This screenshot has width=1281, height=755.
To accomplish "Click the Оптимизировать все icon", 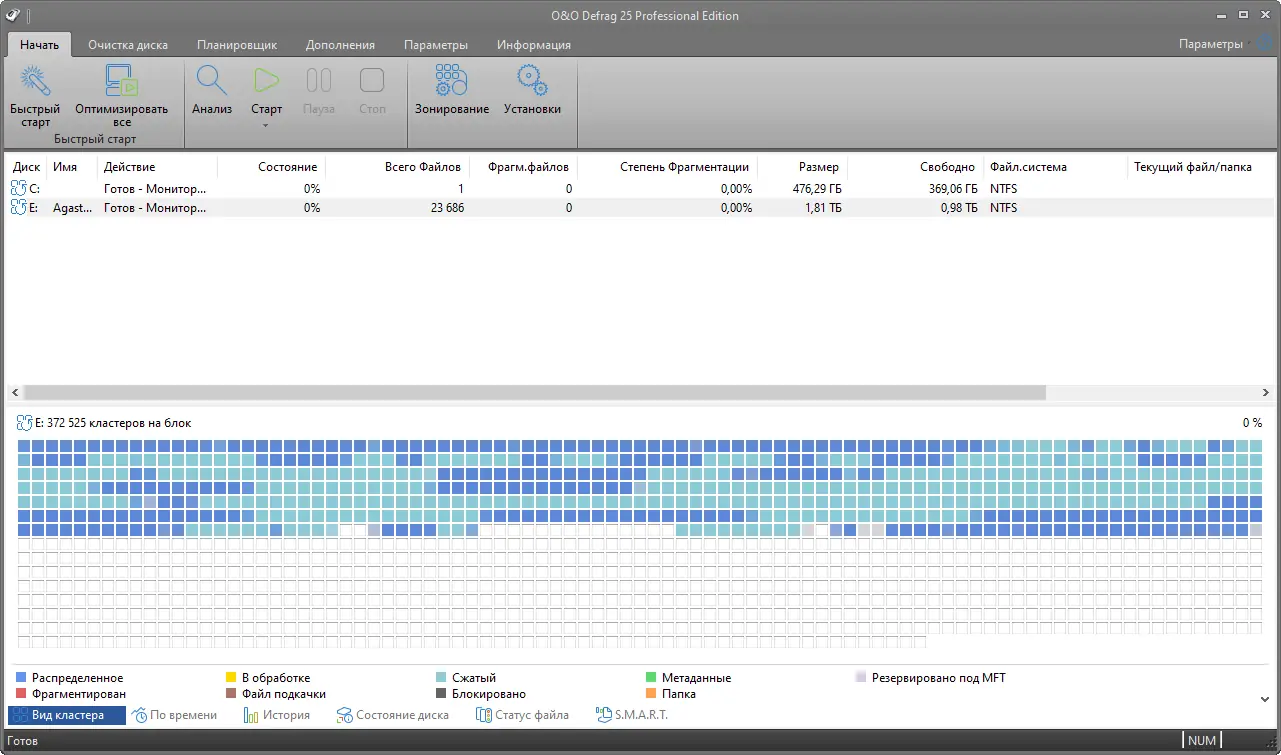I will tap(120, 79).
